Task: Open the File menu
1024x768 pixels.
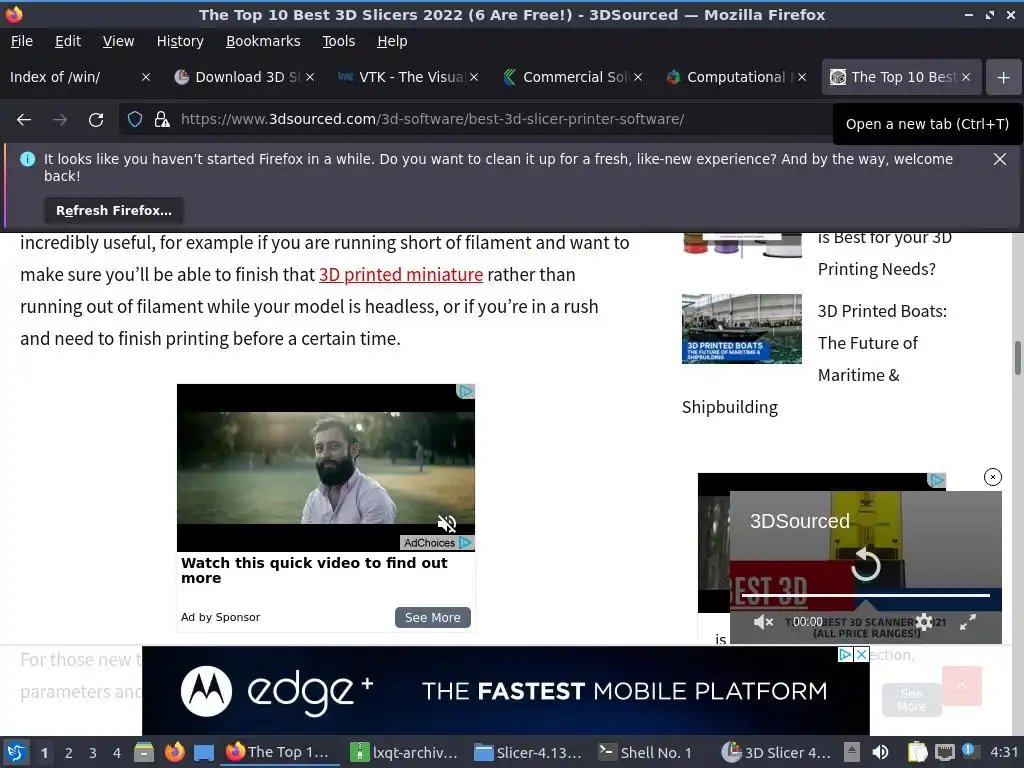Action: [22, 41]
